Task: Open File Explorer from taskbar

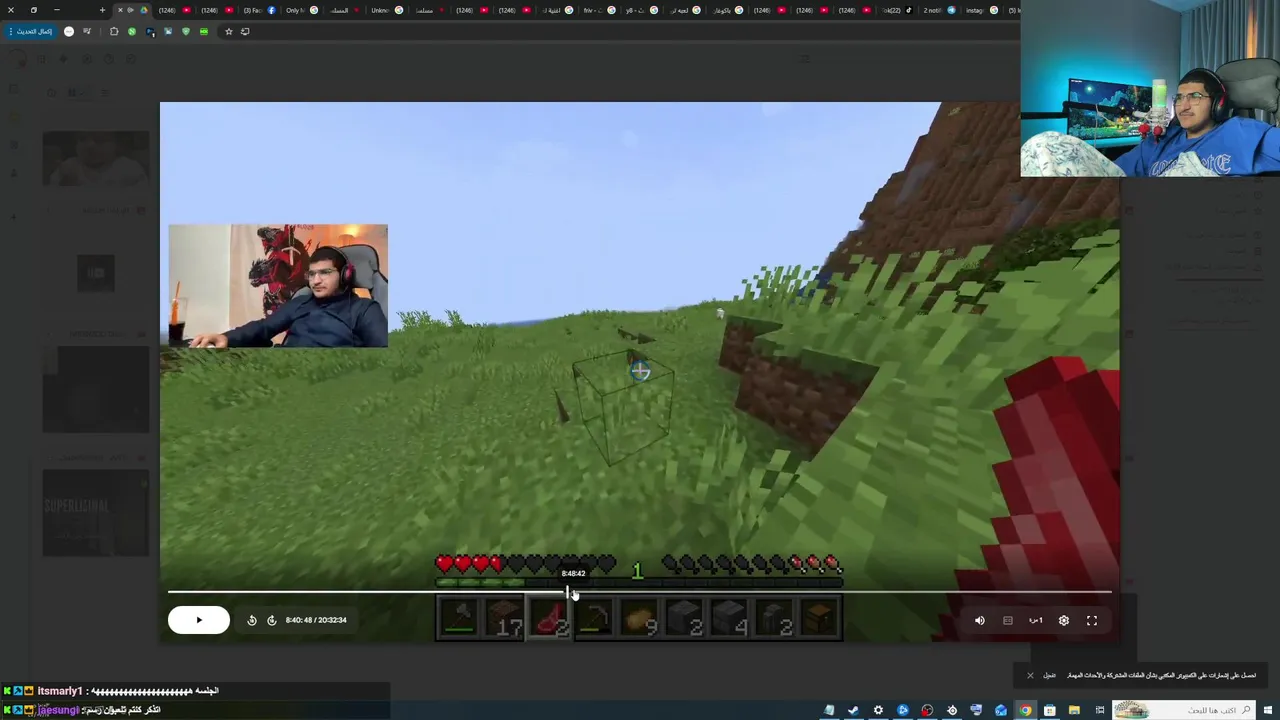Action: pyautogui.click(x=1074, y=710)
